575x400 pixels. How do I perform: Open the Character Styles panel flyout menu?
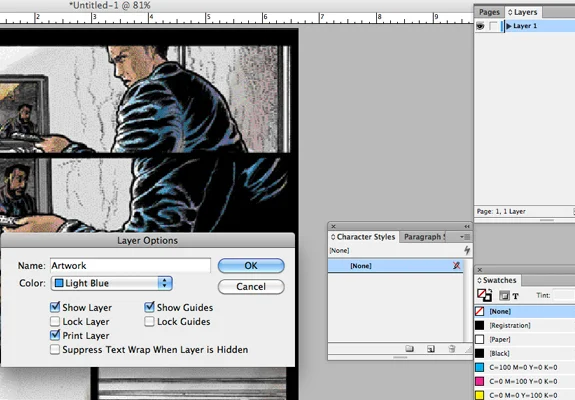click(x=465, y=237)
